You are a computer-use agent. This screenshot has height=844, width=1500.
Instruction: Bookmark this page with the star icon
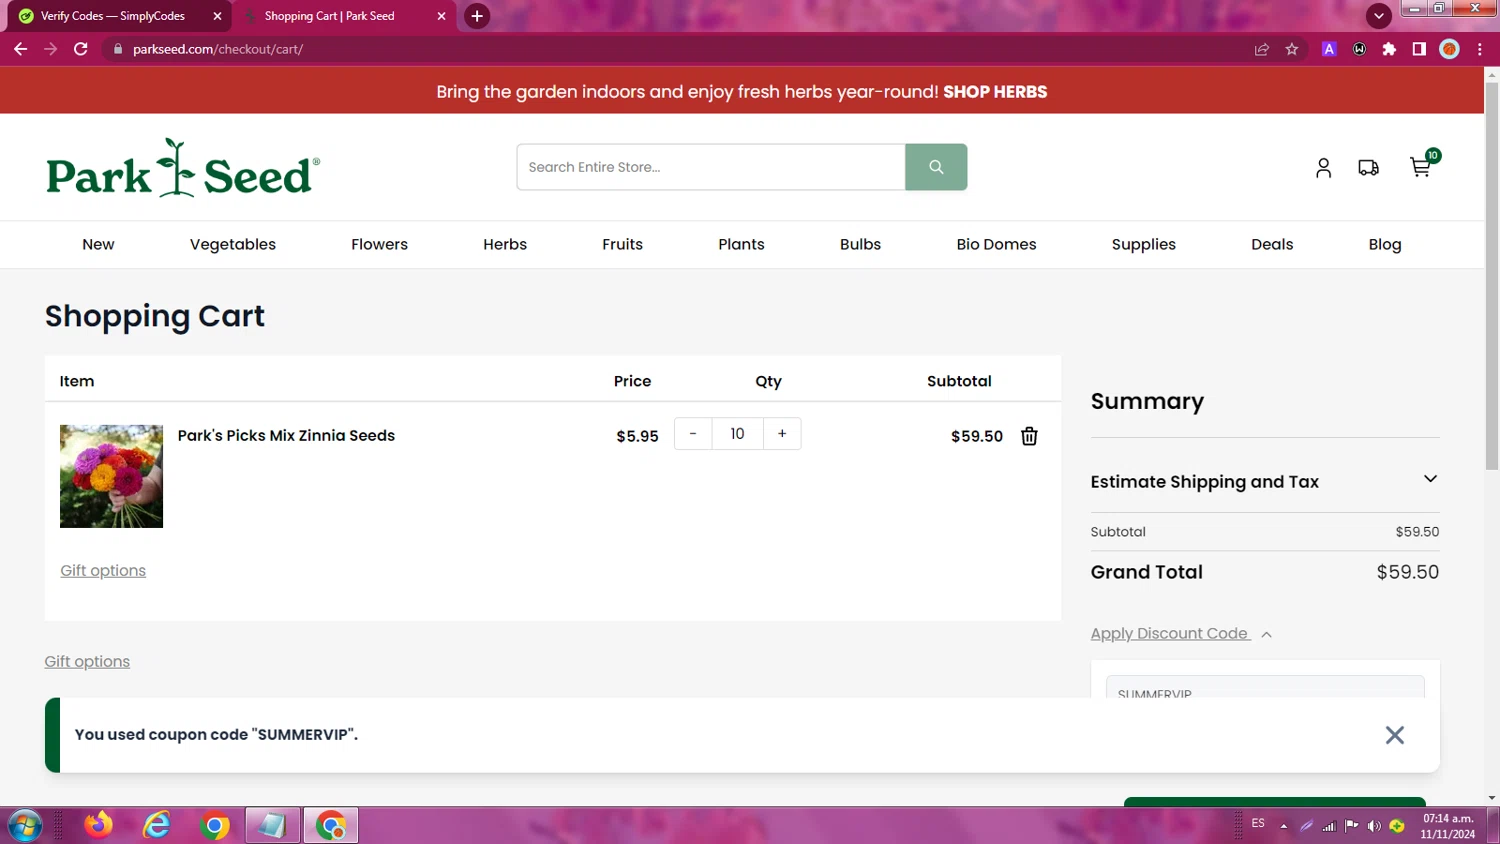pyautogui.click(x=1292, y=49)
